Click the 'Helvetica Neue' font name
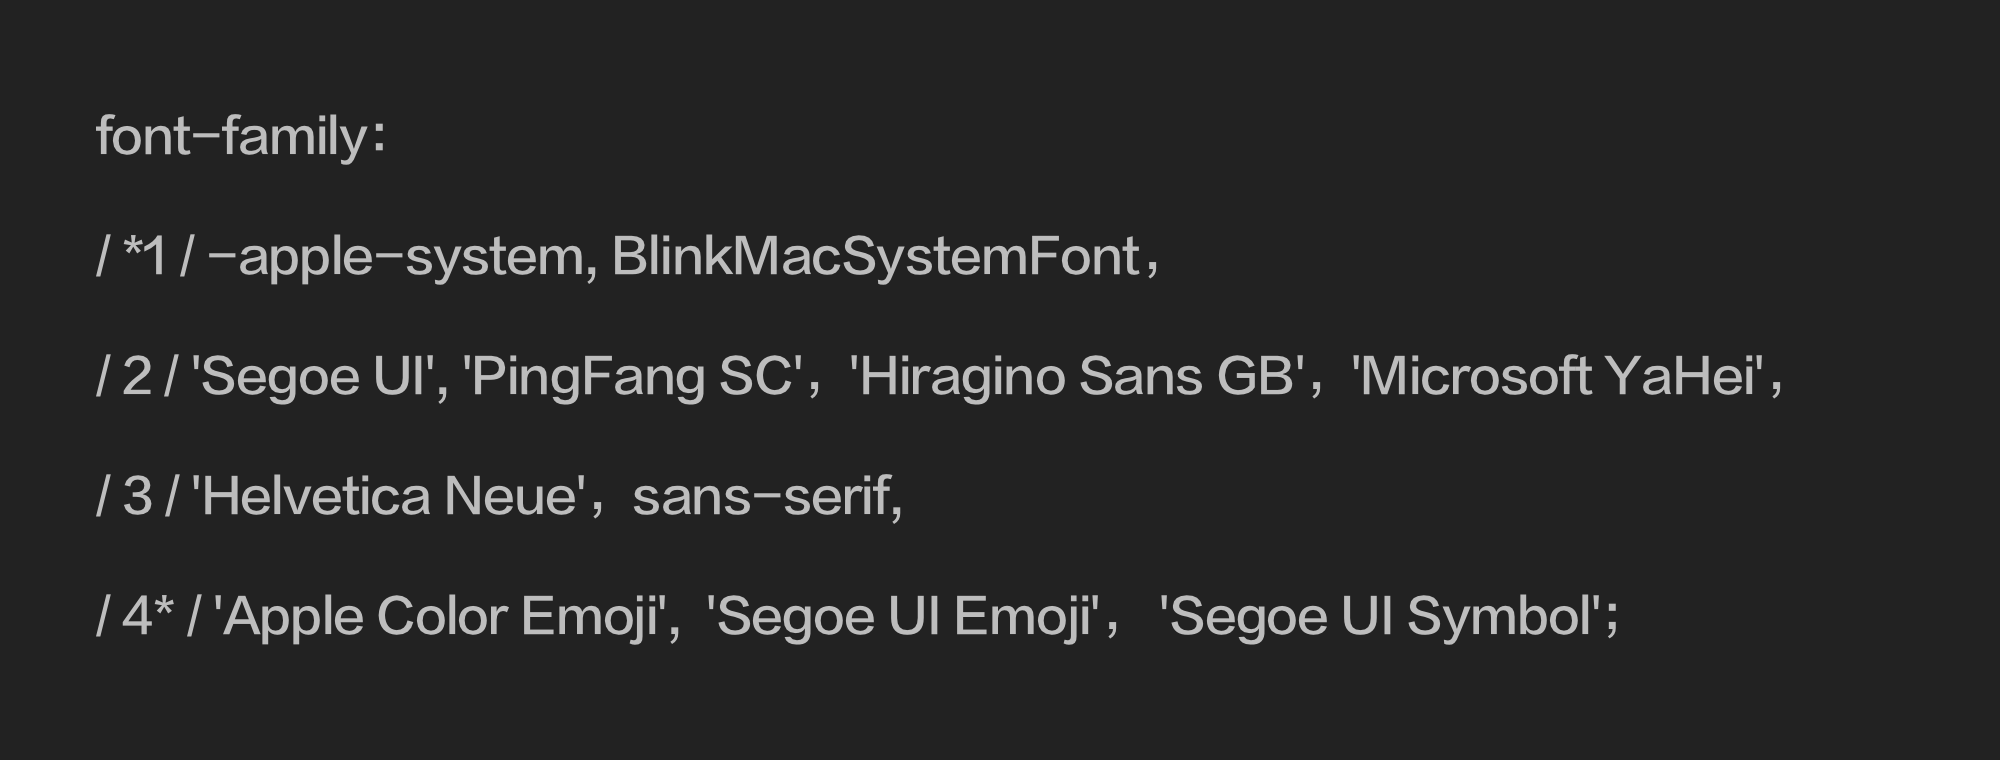This screenshot has height=760, width=2000. [x=390, y=496]
